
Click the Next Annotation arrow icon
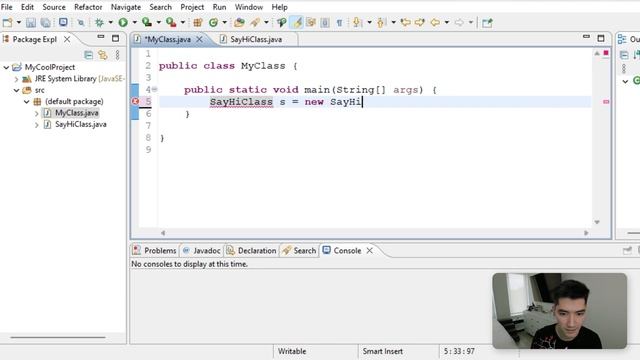357,22
